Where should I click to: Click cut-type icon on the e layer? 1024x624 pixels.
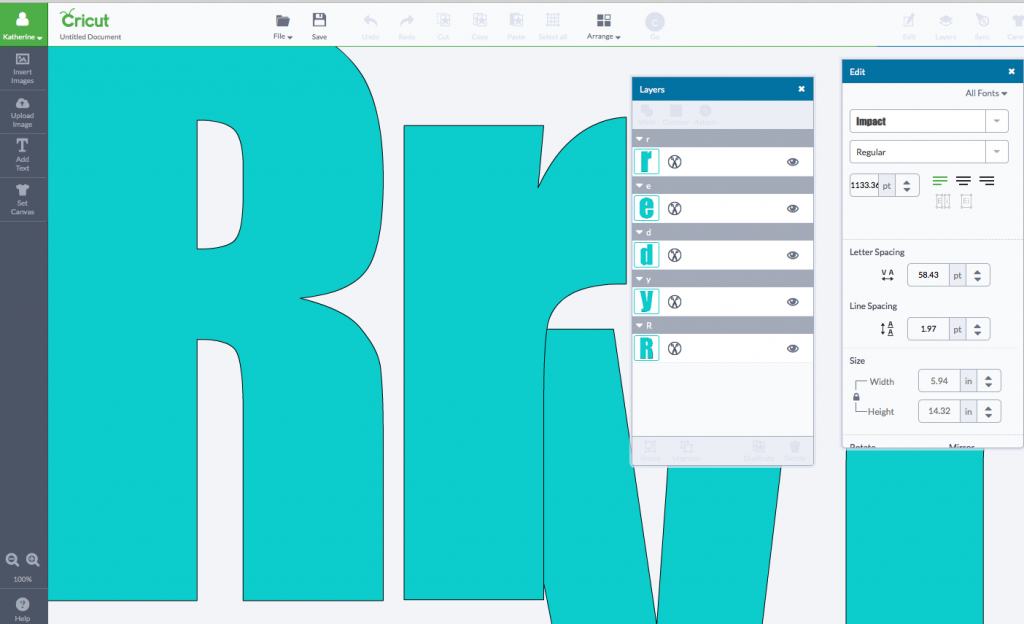[675, 208]
